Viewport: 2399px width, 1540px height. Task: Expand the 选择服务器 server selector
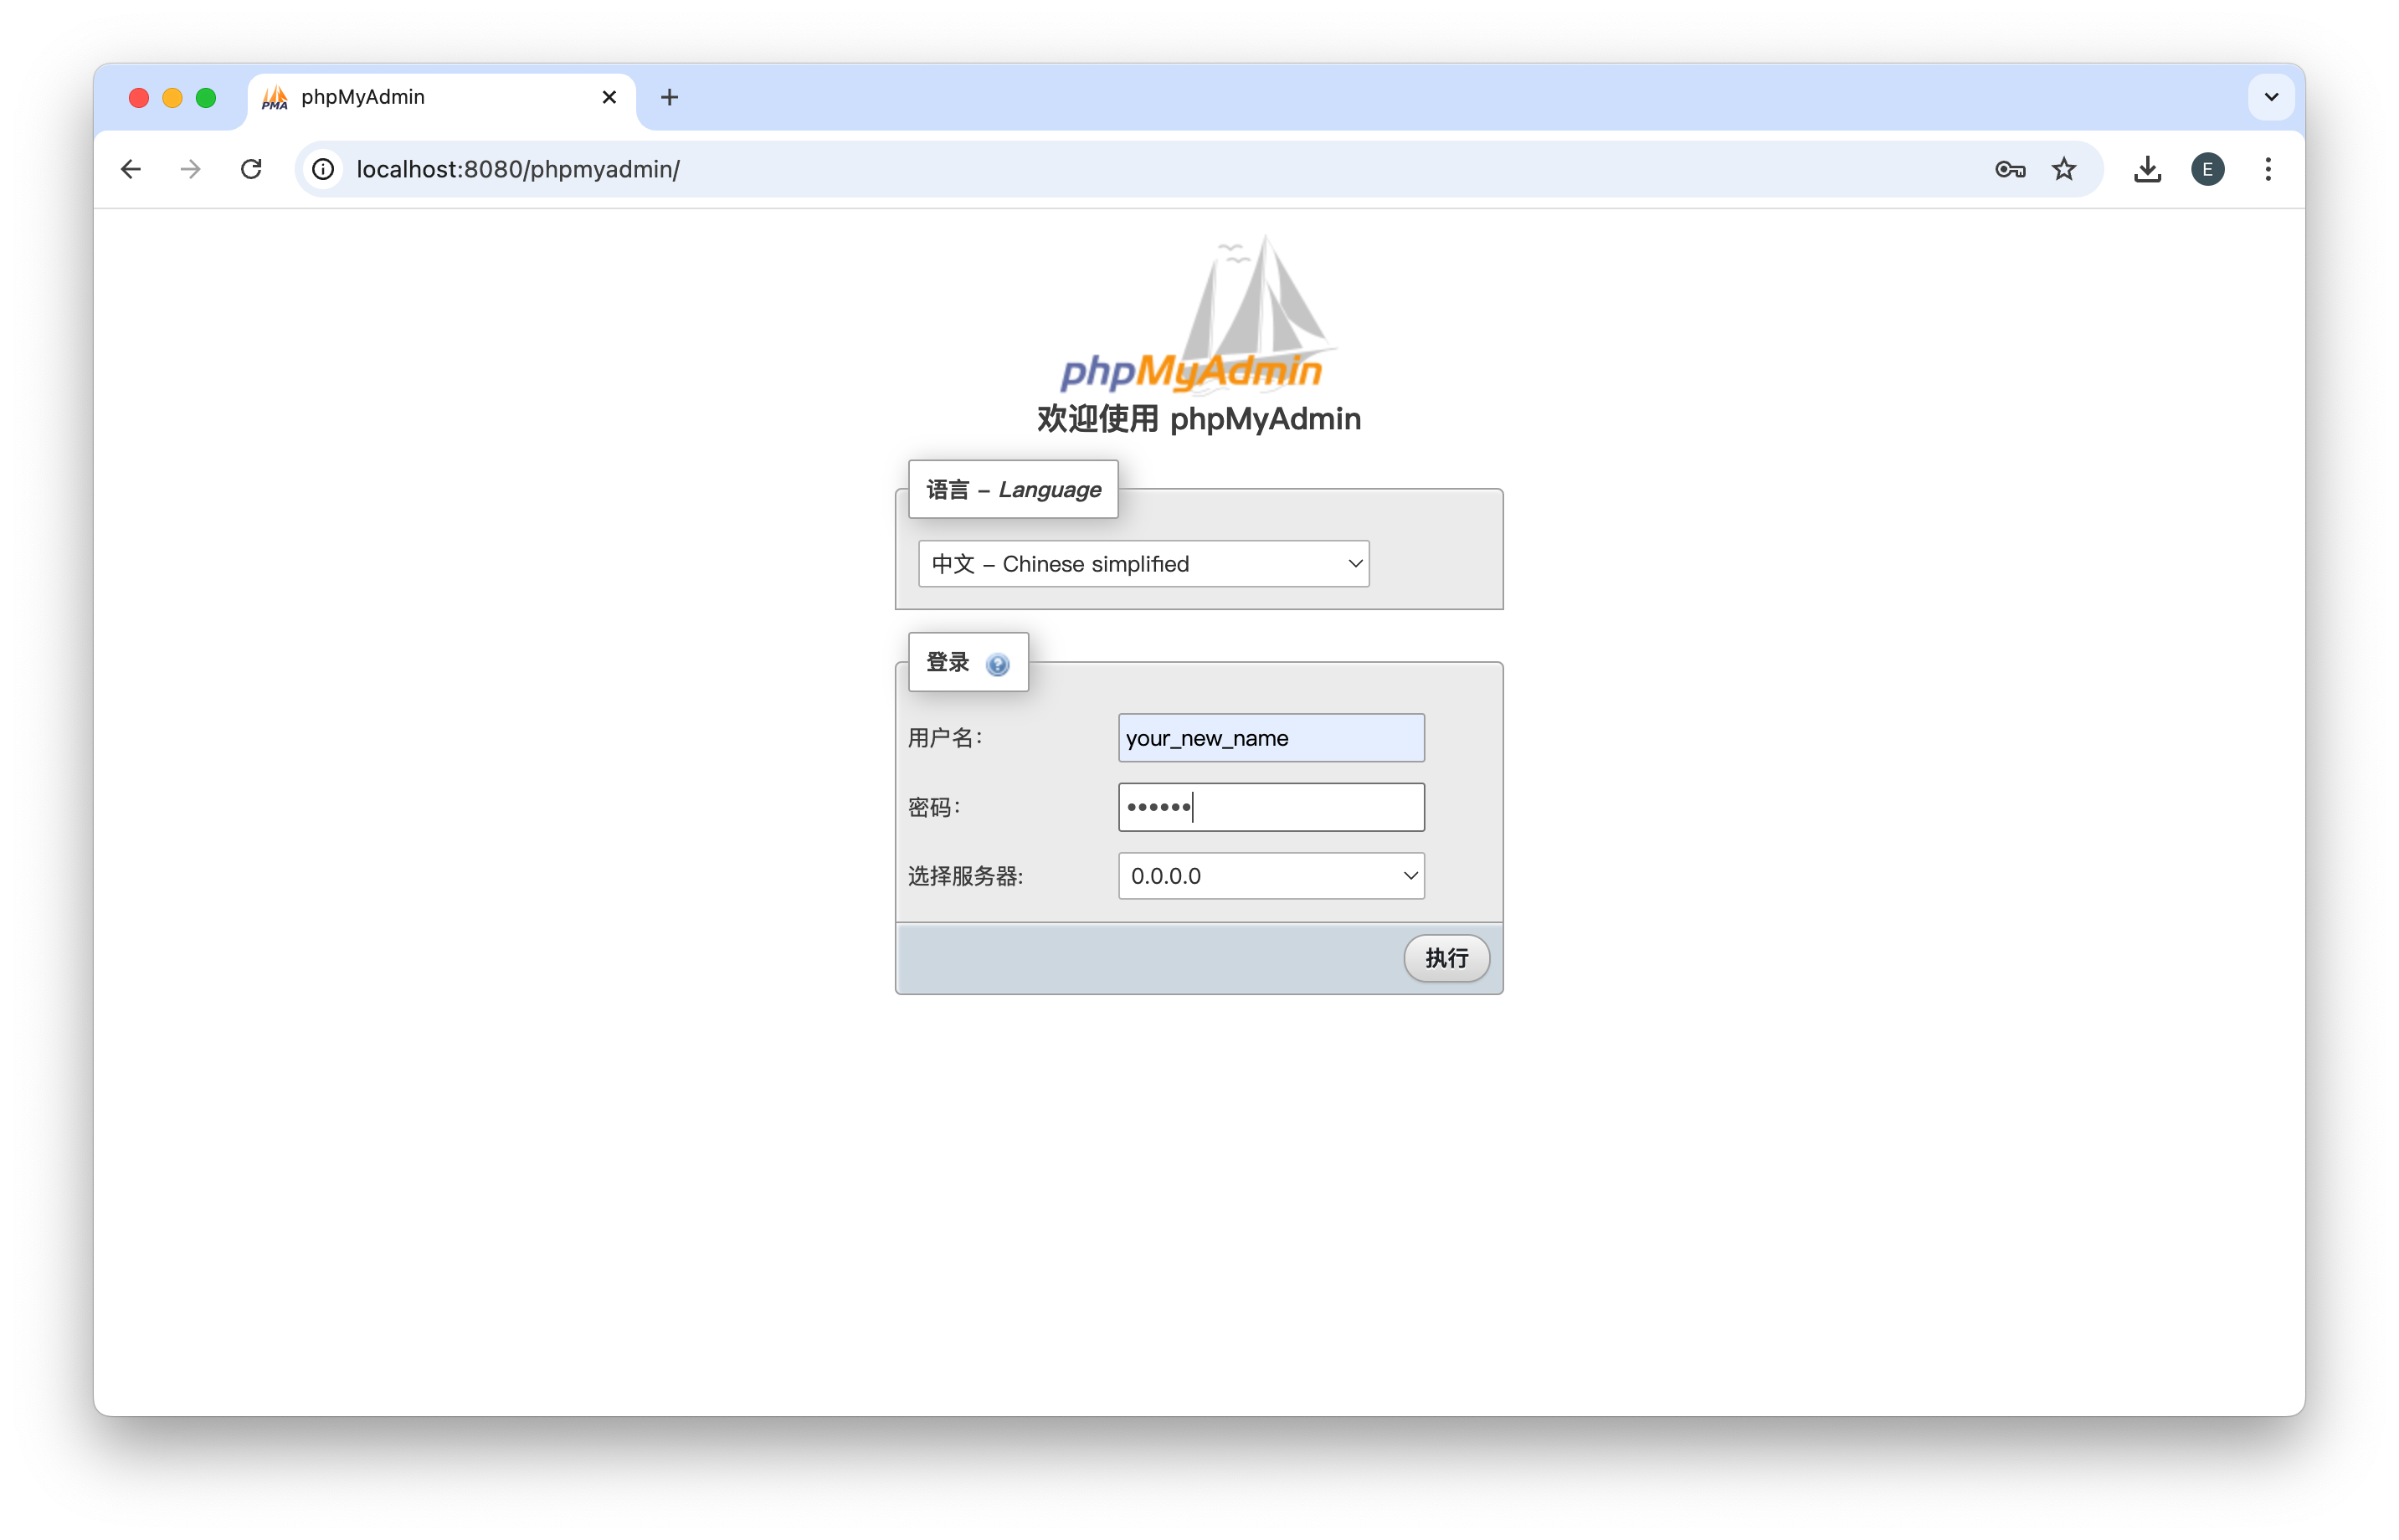point(1270,874)
